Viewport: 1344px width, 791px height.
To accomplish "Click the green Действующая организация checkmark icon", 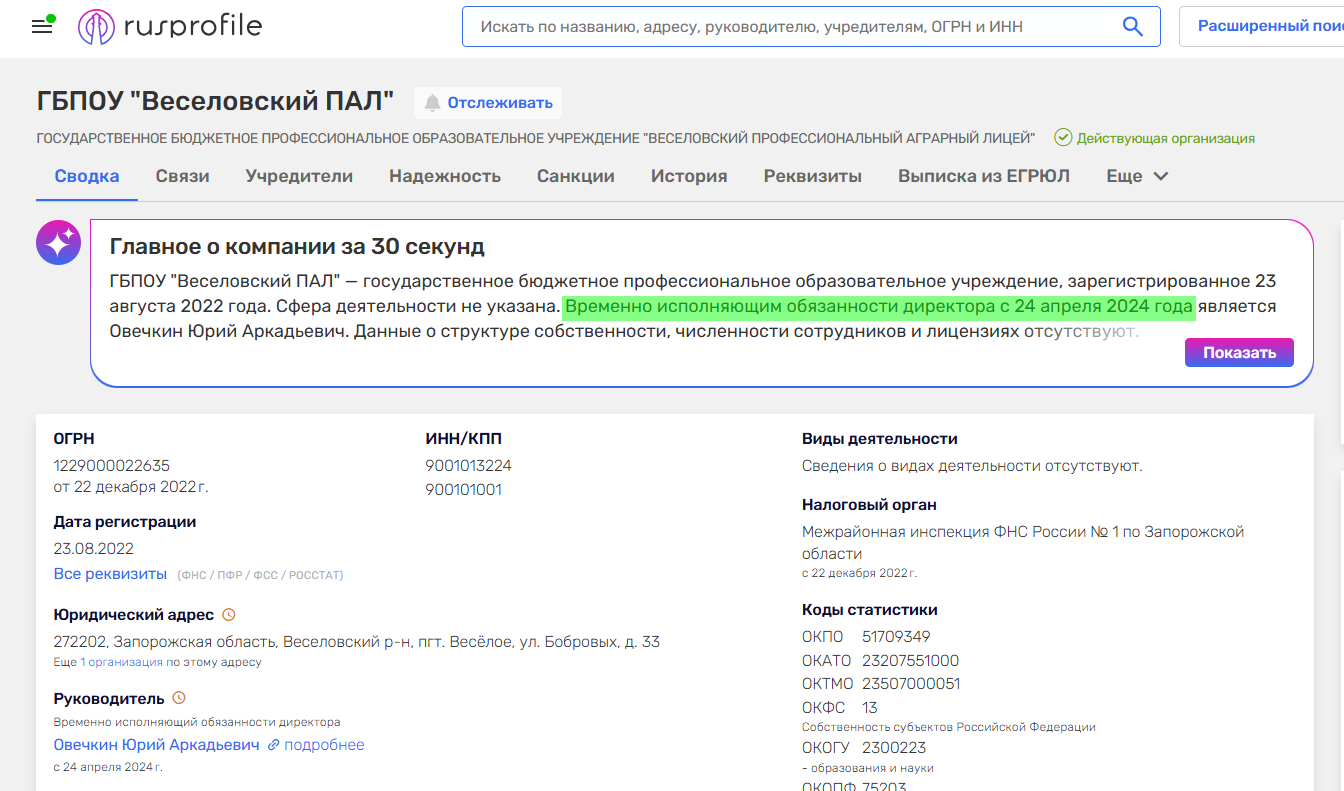I will pyautogui.click(x=1063, y=138).
